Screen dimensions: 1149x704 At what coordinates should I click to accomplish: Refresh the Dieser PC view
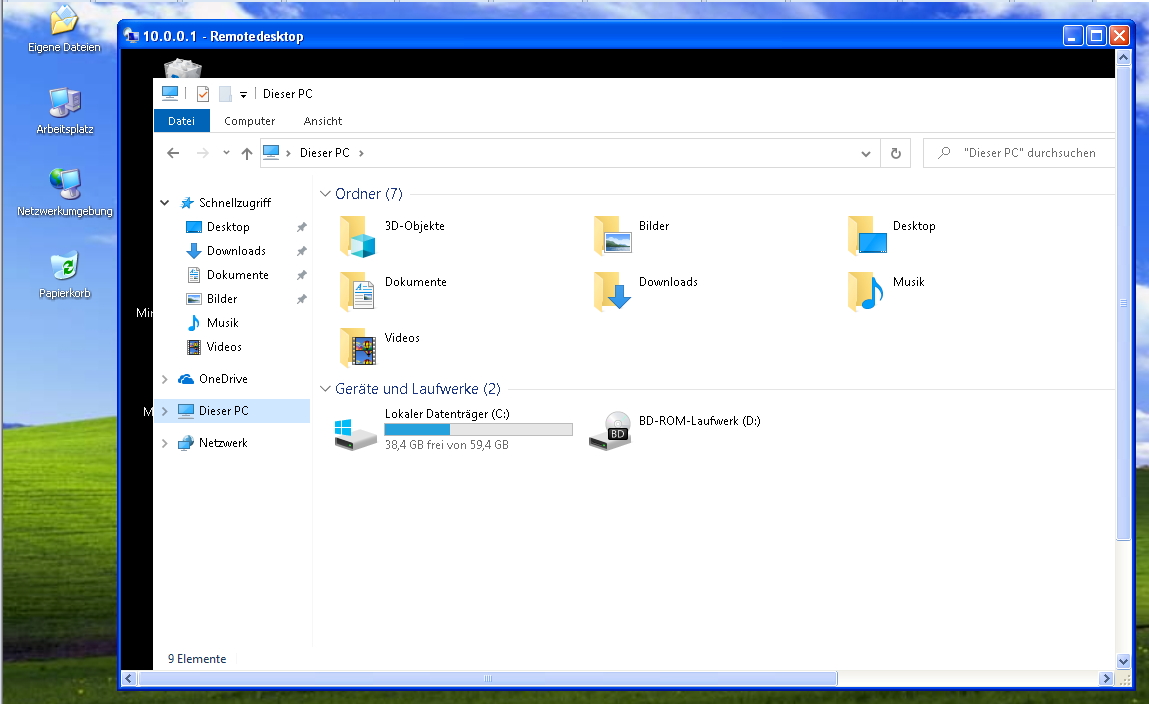895,153
